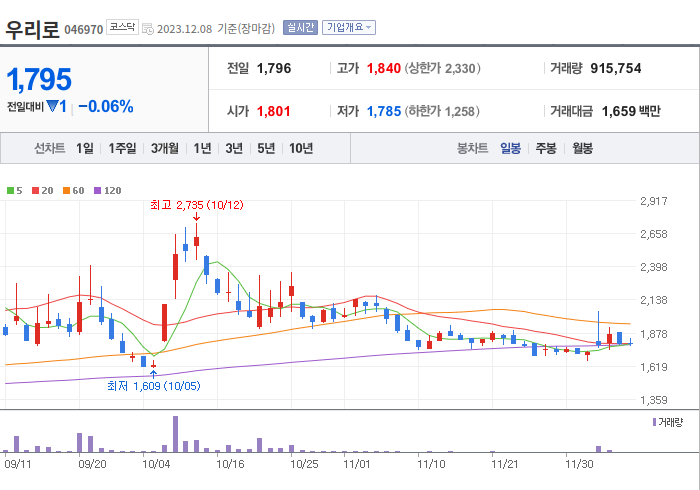Switch to the 월봉 monthly candle chart
The width and height of the screenshot is (700, 490).
pos(583,148)
